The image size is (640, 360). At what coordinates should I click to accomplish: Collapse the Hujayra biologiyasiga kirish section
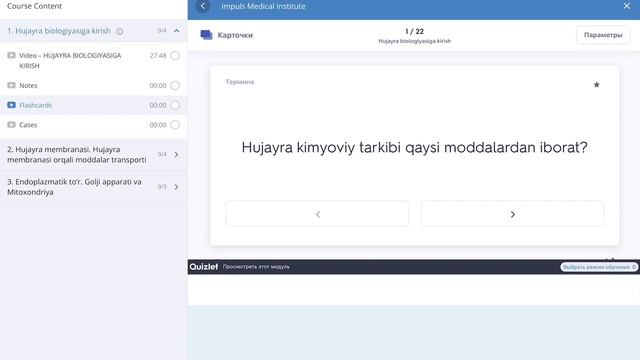[x=176, y=31]
